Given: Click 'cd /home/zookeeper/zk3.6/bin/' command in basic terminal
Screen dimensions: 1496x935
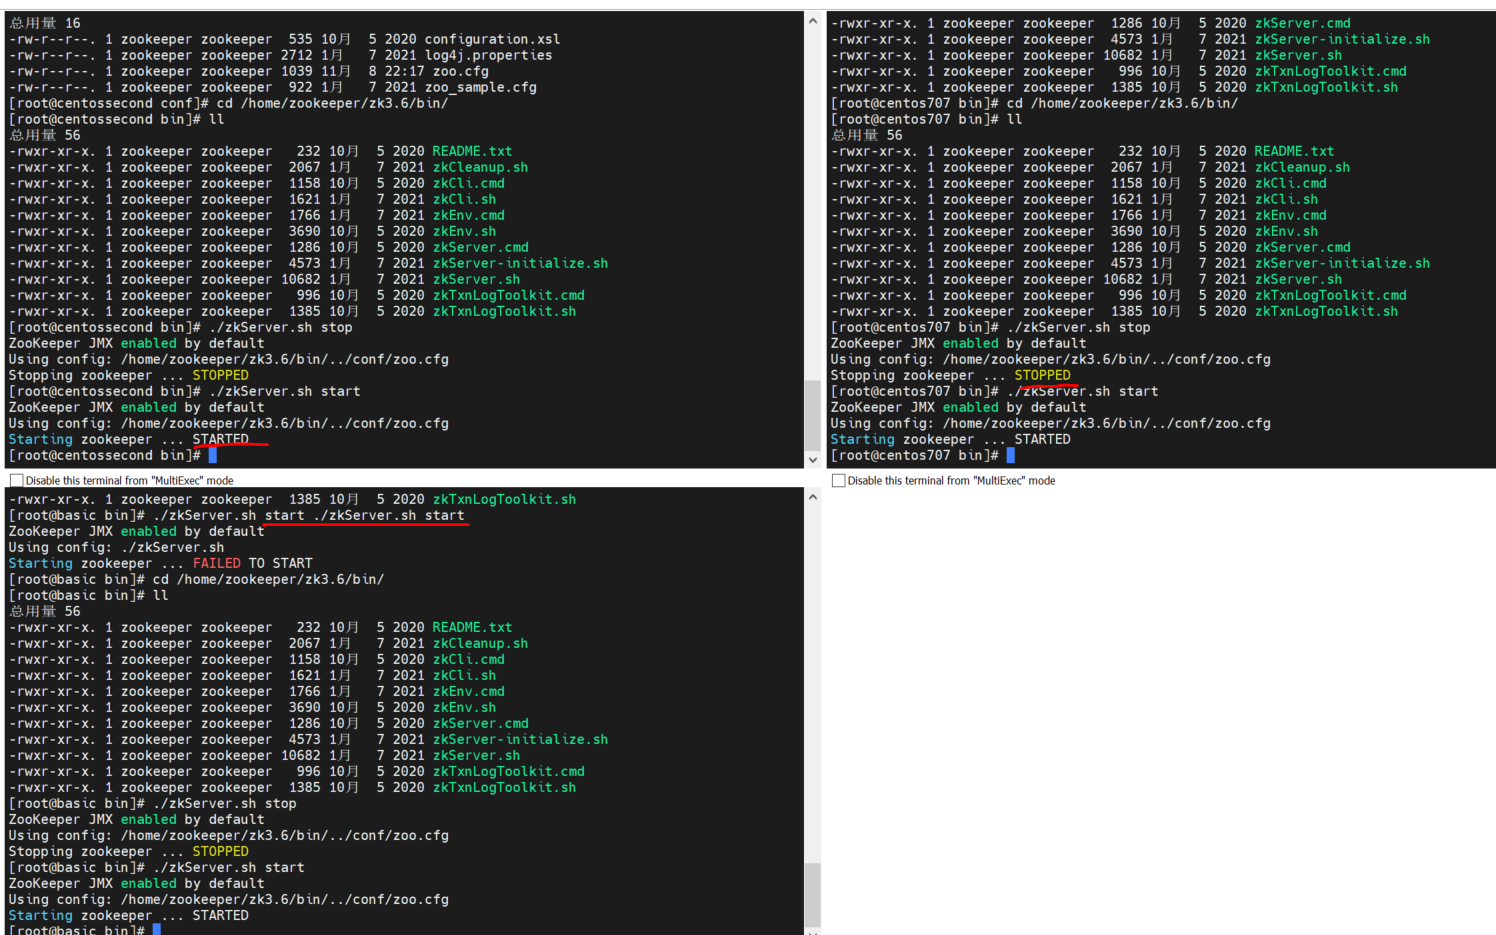Looking at the screenshot, I should pos(268,579).
